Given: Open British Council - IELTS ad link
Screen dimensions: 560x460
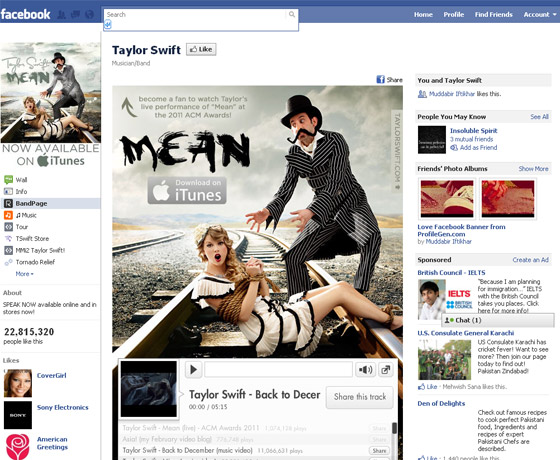Looking at the screenshot, I should (451, 272).
